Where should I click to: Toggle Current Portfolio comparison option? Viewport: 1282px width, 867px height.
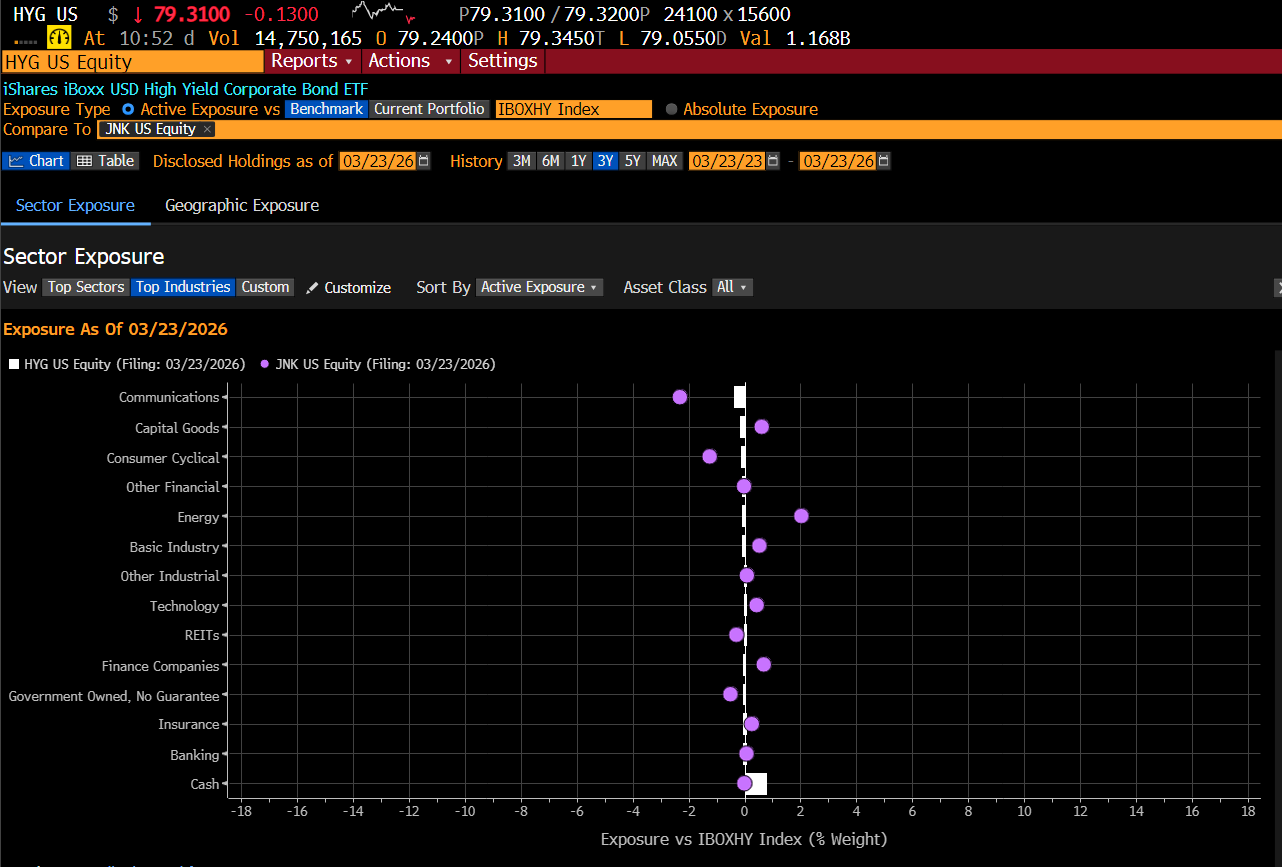[429, 109]
